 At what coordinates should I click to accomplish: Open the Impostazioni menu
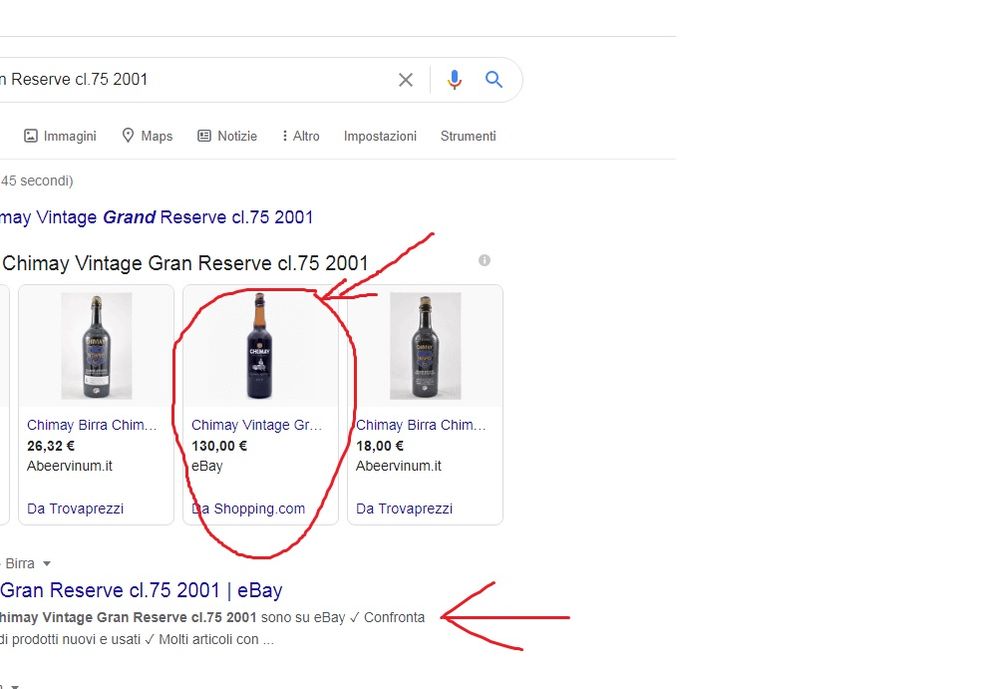[380, 136]
